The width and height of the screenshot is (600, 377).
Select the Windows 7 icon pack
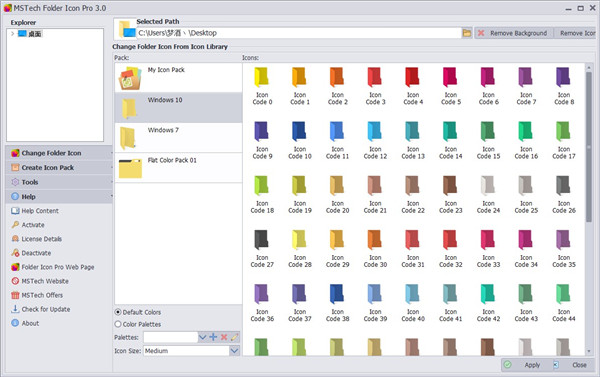point(178,138)
